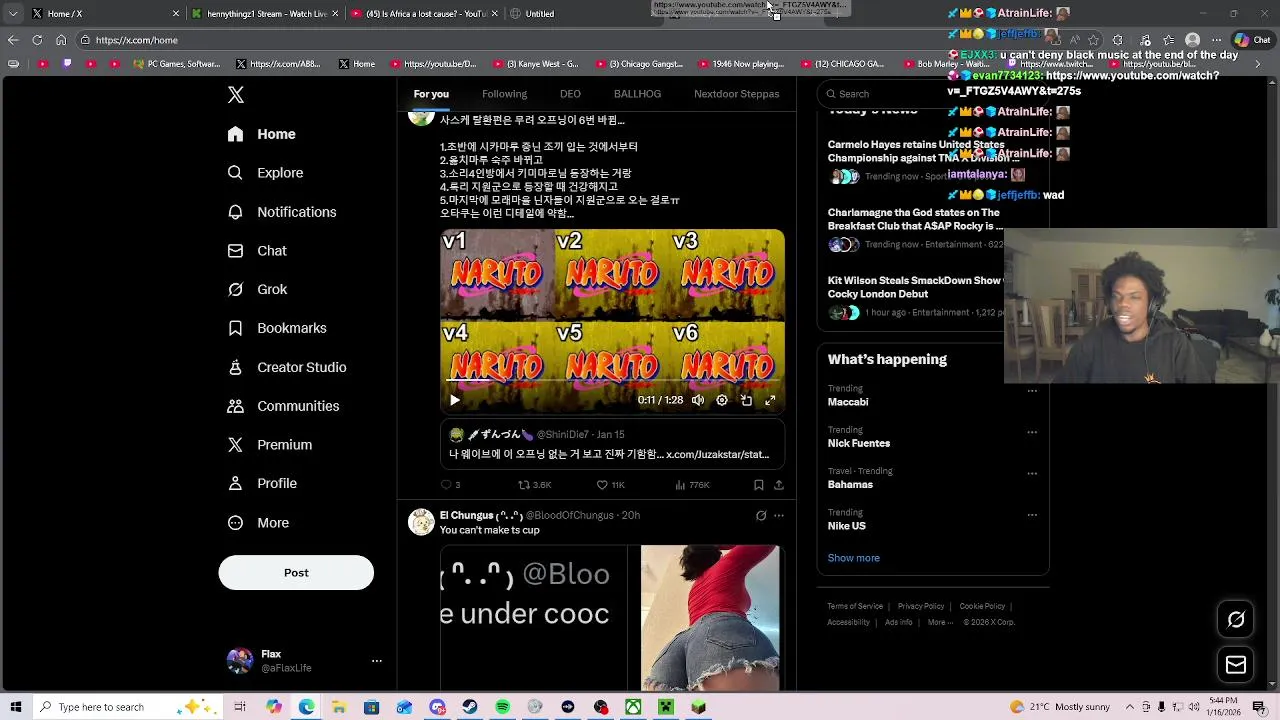Expand the Naruto video to fullscreen
This screenshot has width=1280, height=720.
pyautogui.click(x=770, y=400)
